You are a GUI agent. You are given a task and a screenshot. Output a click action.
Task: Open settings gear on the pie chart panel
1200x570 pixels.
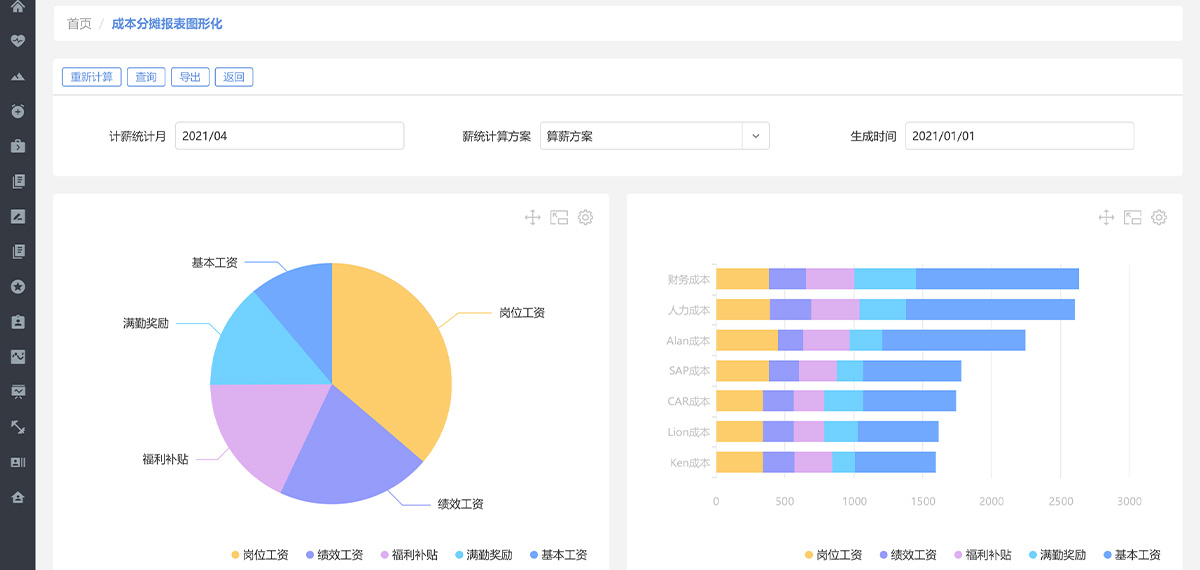point(585,217)
